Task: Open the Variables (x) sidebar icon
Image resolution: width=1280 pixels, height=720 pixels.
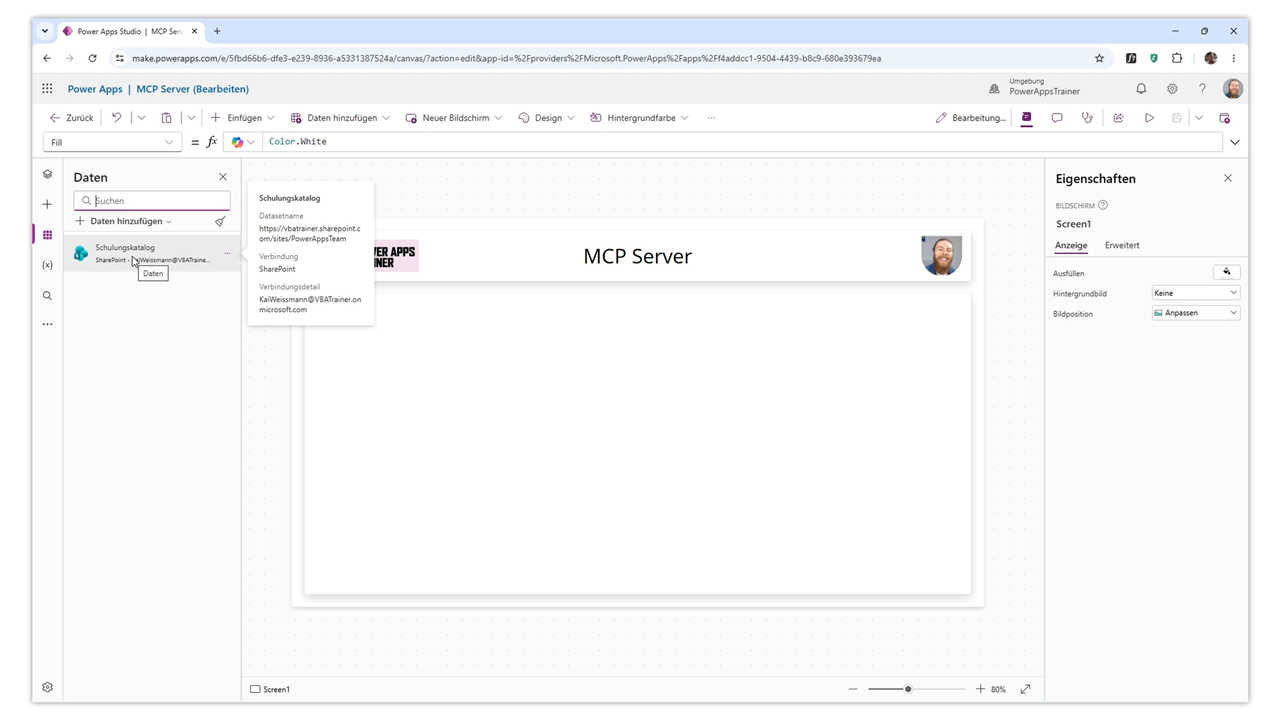Action: click(x=47, y=265)
